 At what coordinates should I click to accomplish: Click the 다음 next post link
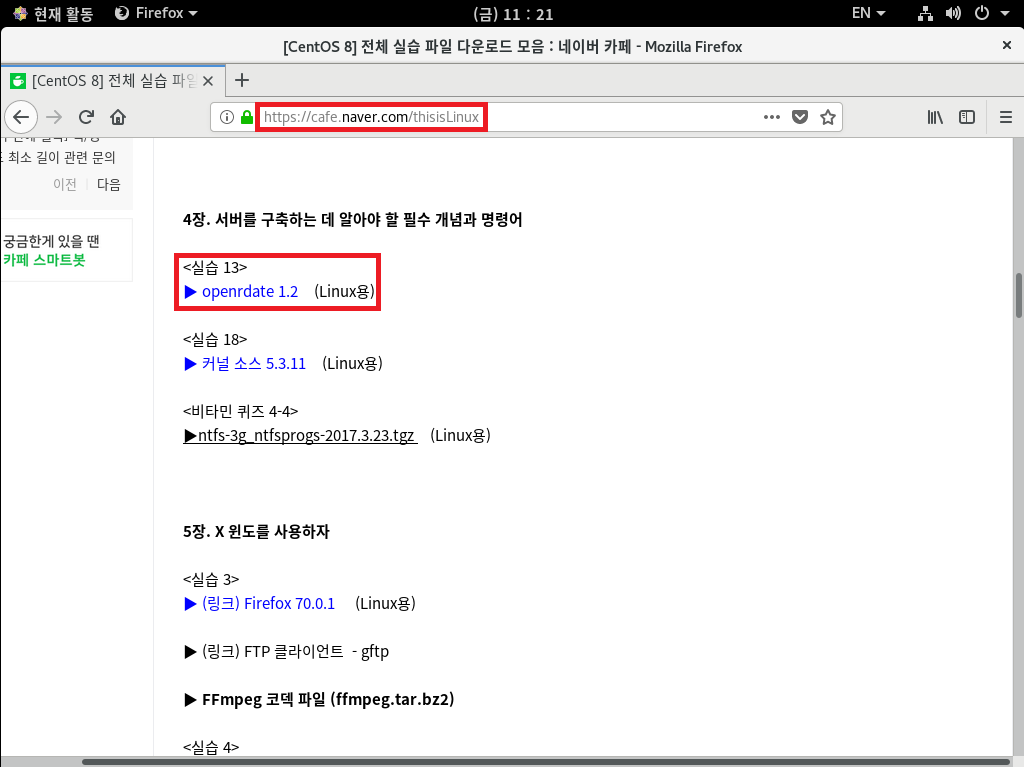tap(108, 184)
